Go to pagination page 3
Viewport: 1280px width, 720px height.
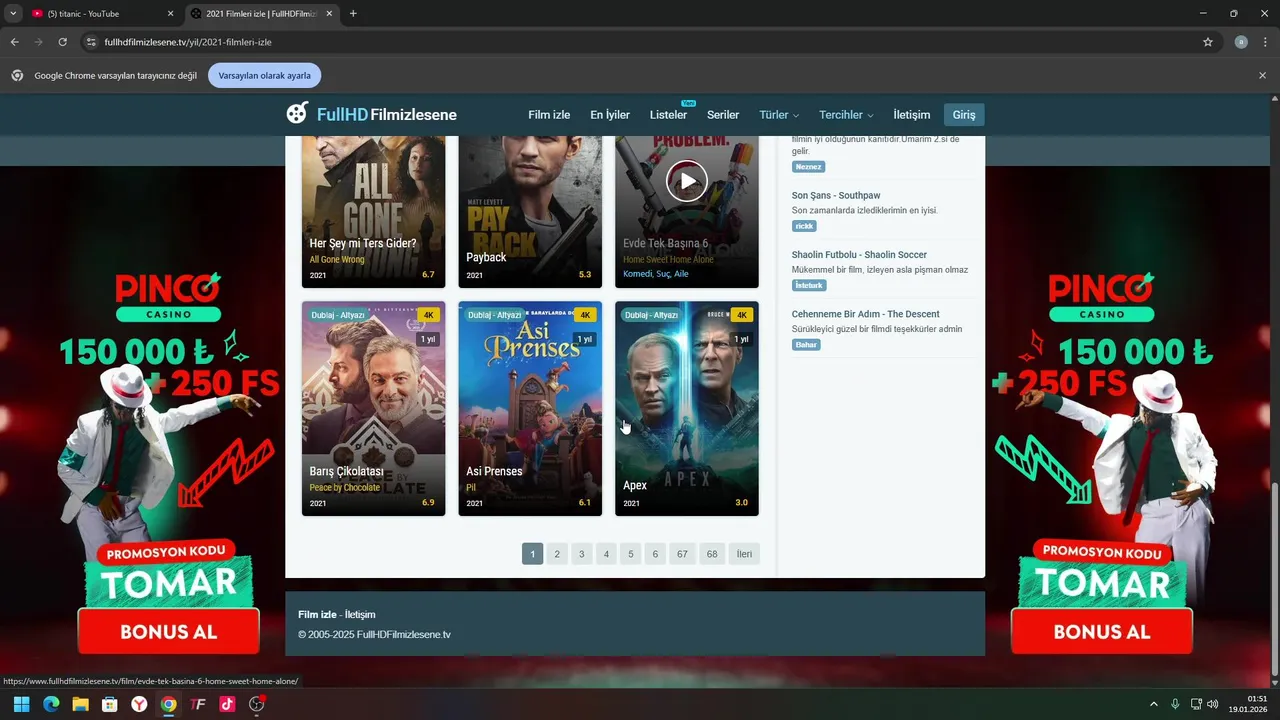tap(582, 554)
